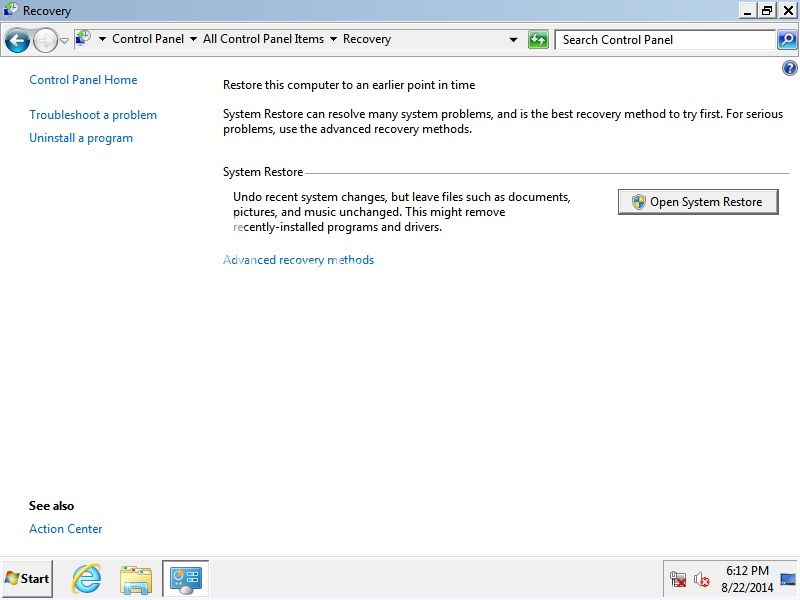
Task: Open the address bar history dropdown
Action: pyautogui.click(x=514, y=39)
